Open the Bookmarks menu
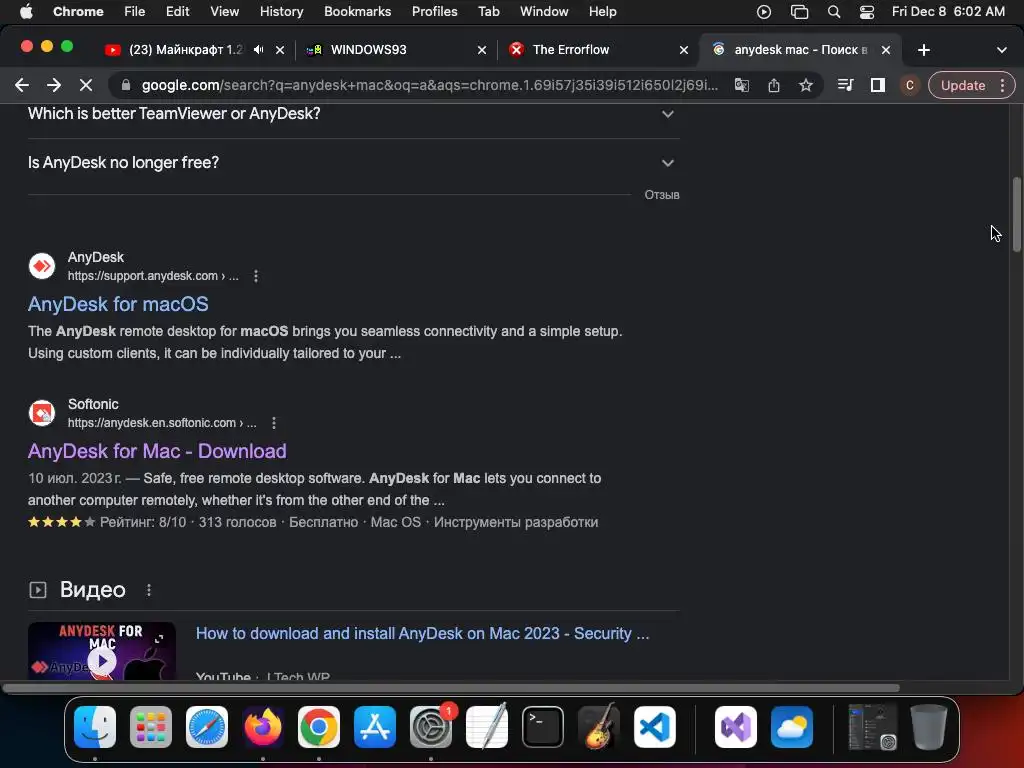This screenshot has height=768, width=1024. (357, 12)
